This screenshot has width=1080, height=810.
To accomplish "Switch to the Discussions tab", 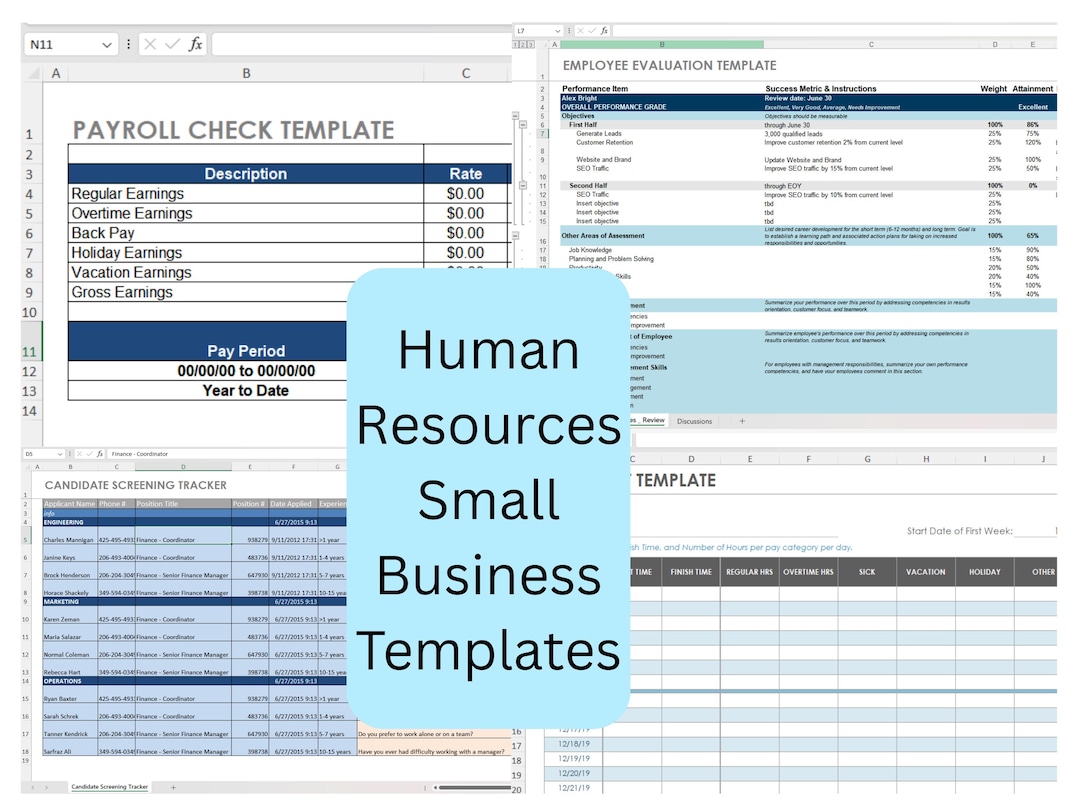I will pyautogui.click(x=693, y=421).
